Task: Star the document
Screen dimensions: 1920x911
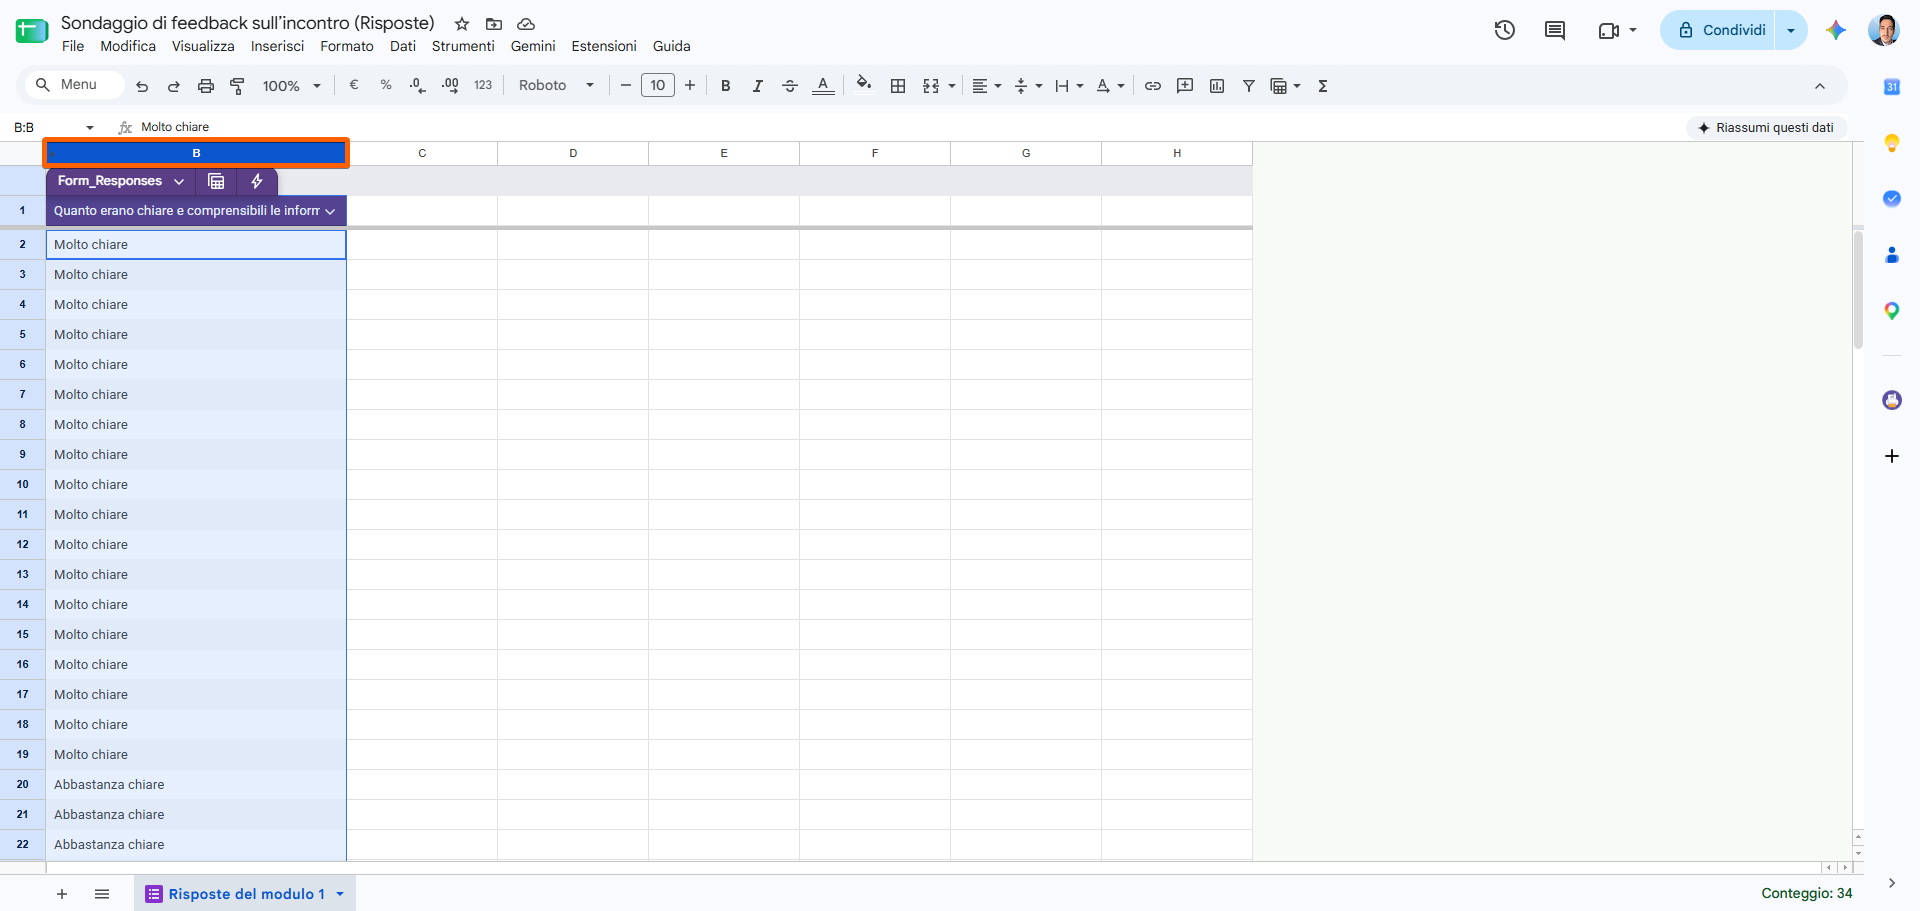Action: [462, 24]
